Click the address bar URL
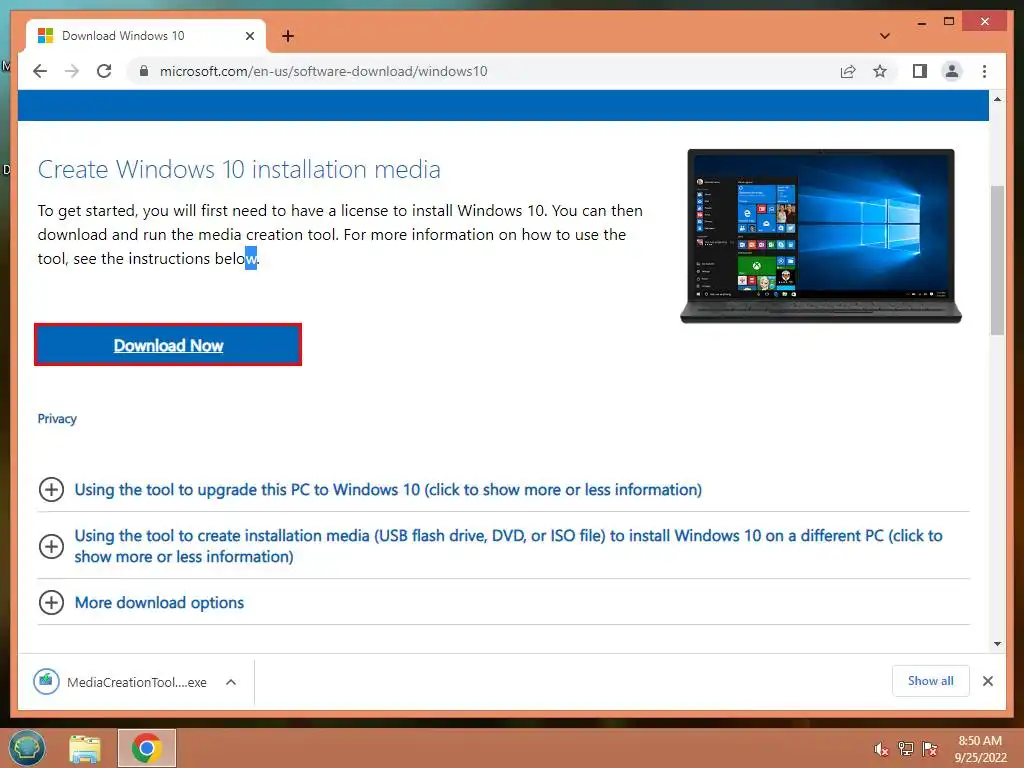Screen dimensions: 1024x768 tap(323, 71)
